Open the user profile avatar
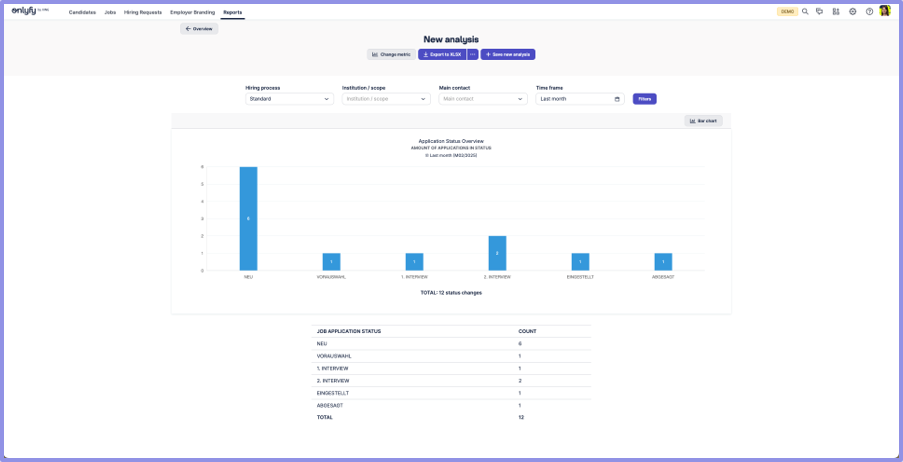This screenshot has width=903, height=462. (885, 11)
